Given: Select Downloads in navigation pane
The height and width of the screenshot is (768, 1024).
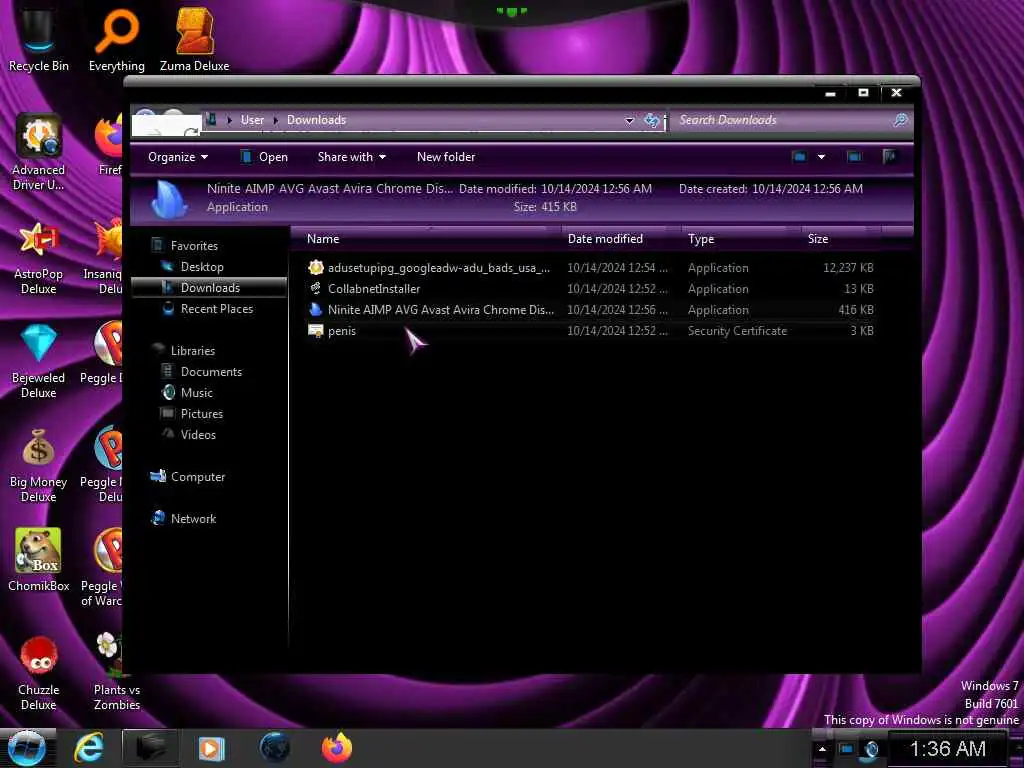Looking at the screenshot, I should click(210, 287).
